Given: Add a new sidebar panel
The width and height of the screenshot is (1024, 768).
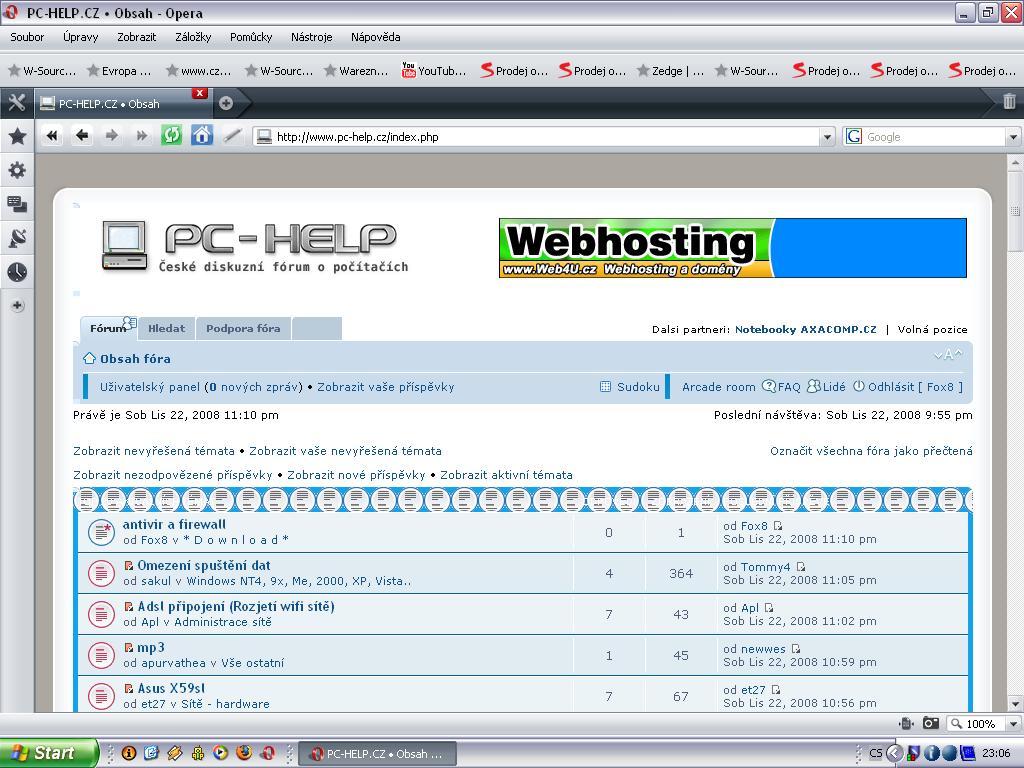Looking at the screenshot, I should [18, 306].
